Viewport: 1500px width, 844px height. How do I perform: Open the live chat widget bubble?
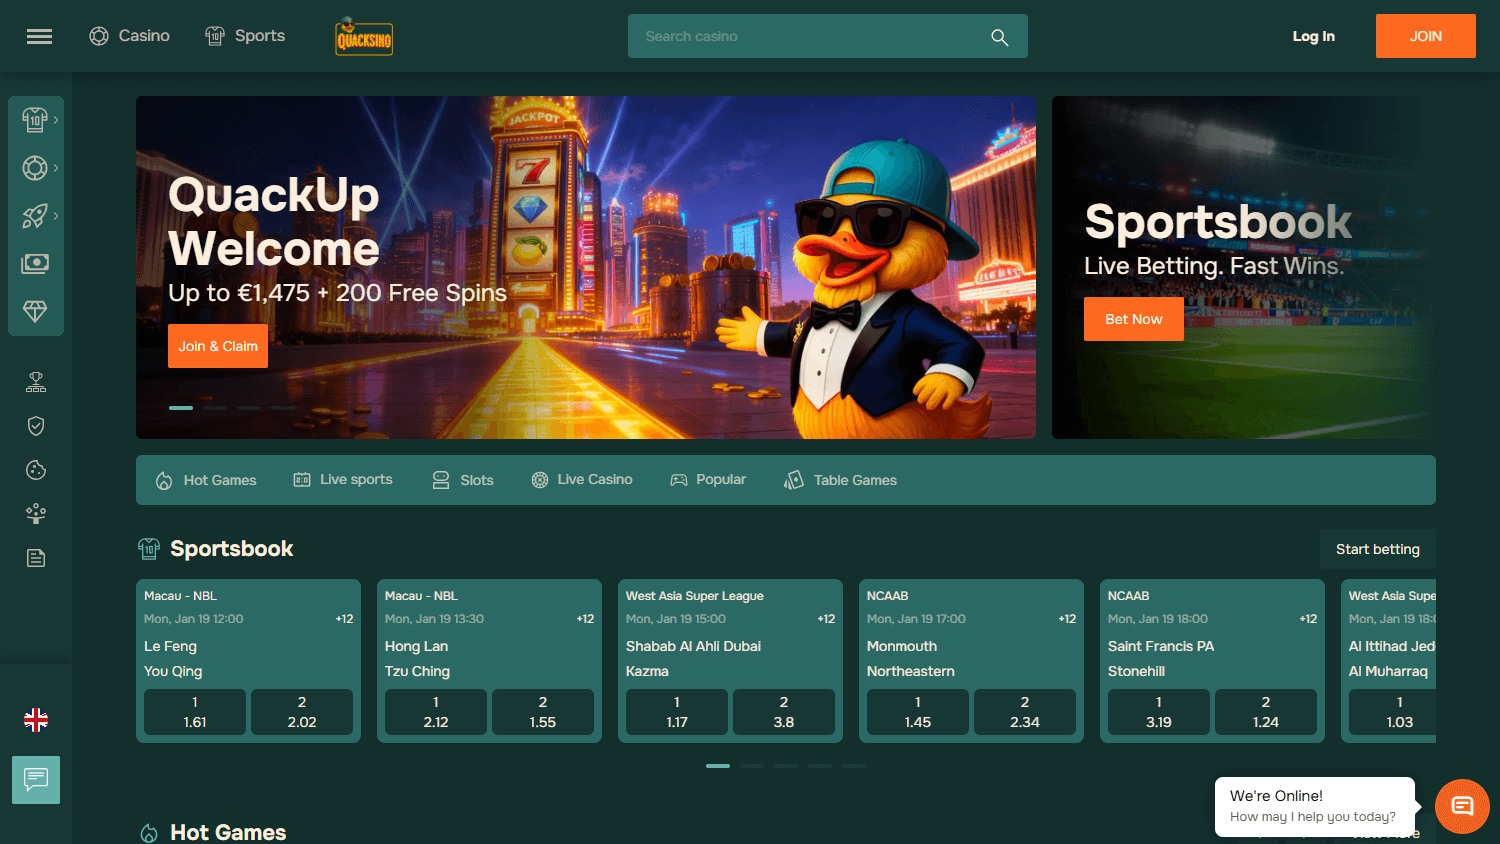point(1462,806)
